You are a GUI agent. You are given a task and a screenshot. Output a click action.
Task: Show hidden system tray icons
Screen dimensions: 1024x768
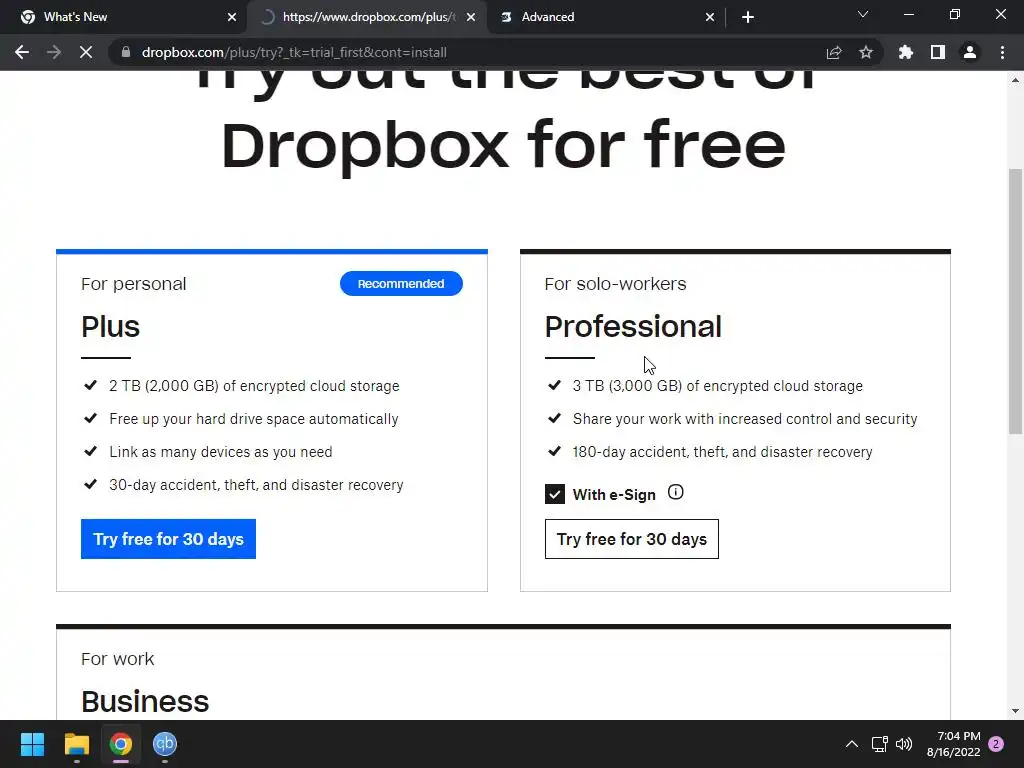click(x=852, y=744)
